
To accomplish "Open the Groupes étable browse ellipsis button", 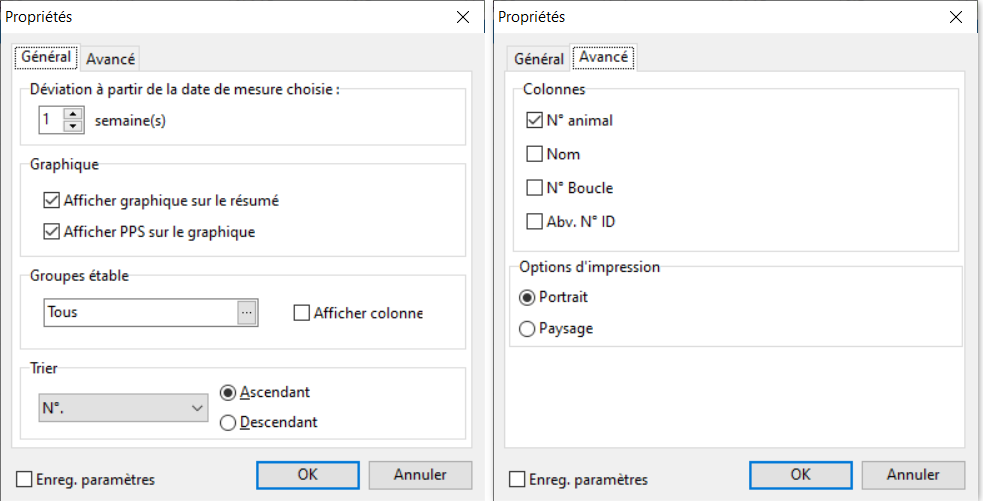I will pyautogui.click(x=247, y=312).
